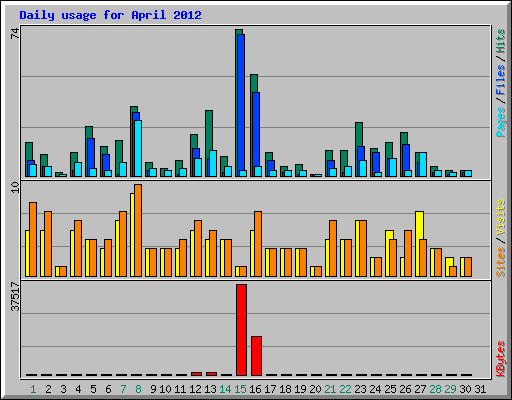512x400 pixels.
Task: Click day label '1' on the x-axis
Action: pos(33,389)
